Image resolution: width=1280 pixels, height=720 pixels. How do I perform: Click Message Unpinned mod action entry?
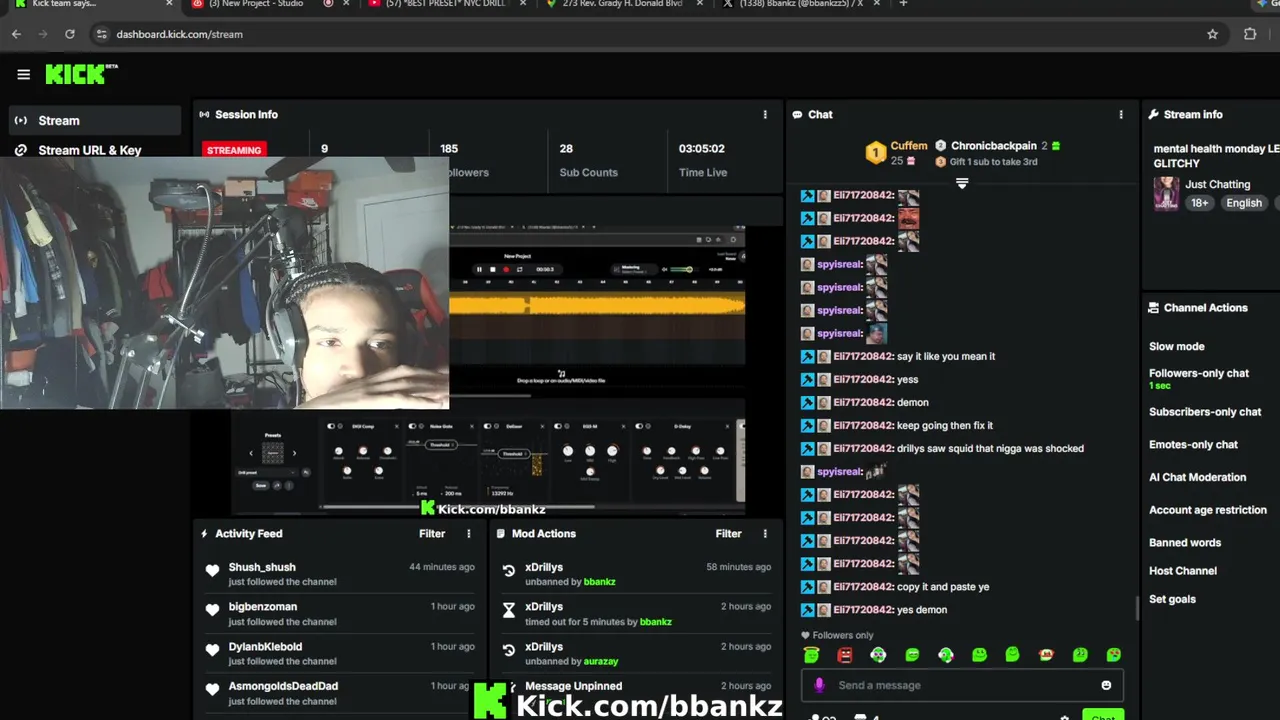(573, 686)
